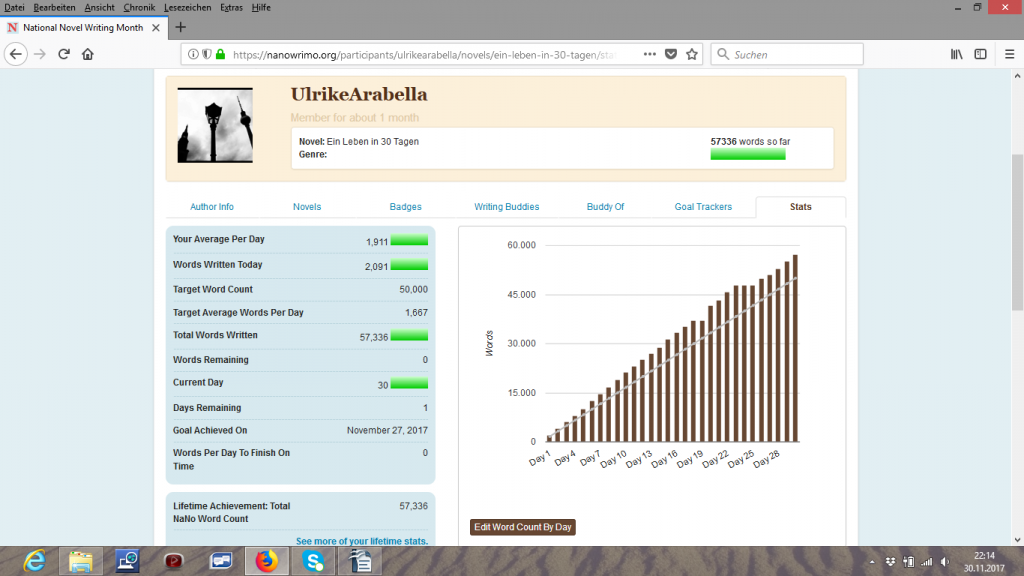Viewport: 1024px width, 576px height.
Task: Open the Chronik menu
Action: click(x=139, y=7)
